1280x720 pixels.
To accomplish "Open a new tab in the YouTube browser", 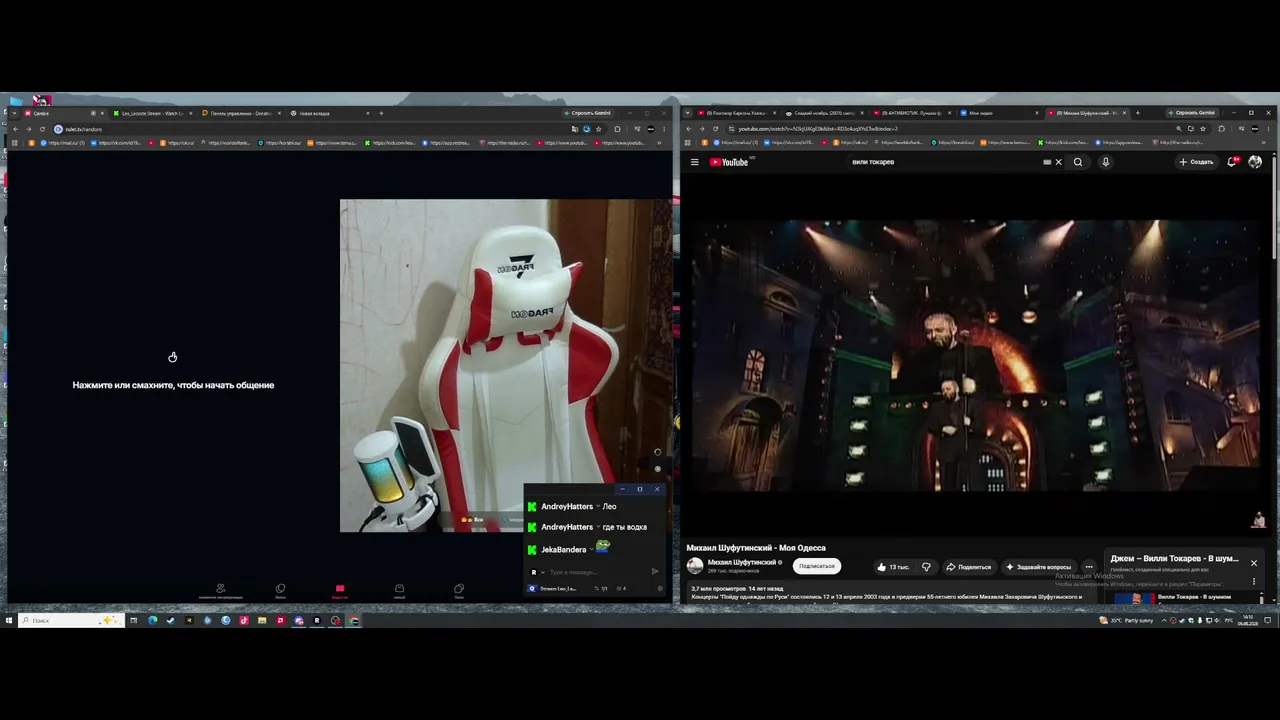I will tap(1137, 113).
